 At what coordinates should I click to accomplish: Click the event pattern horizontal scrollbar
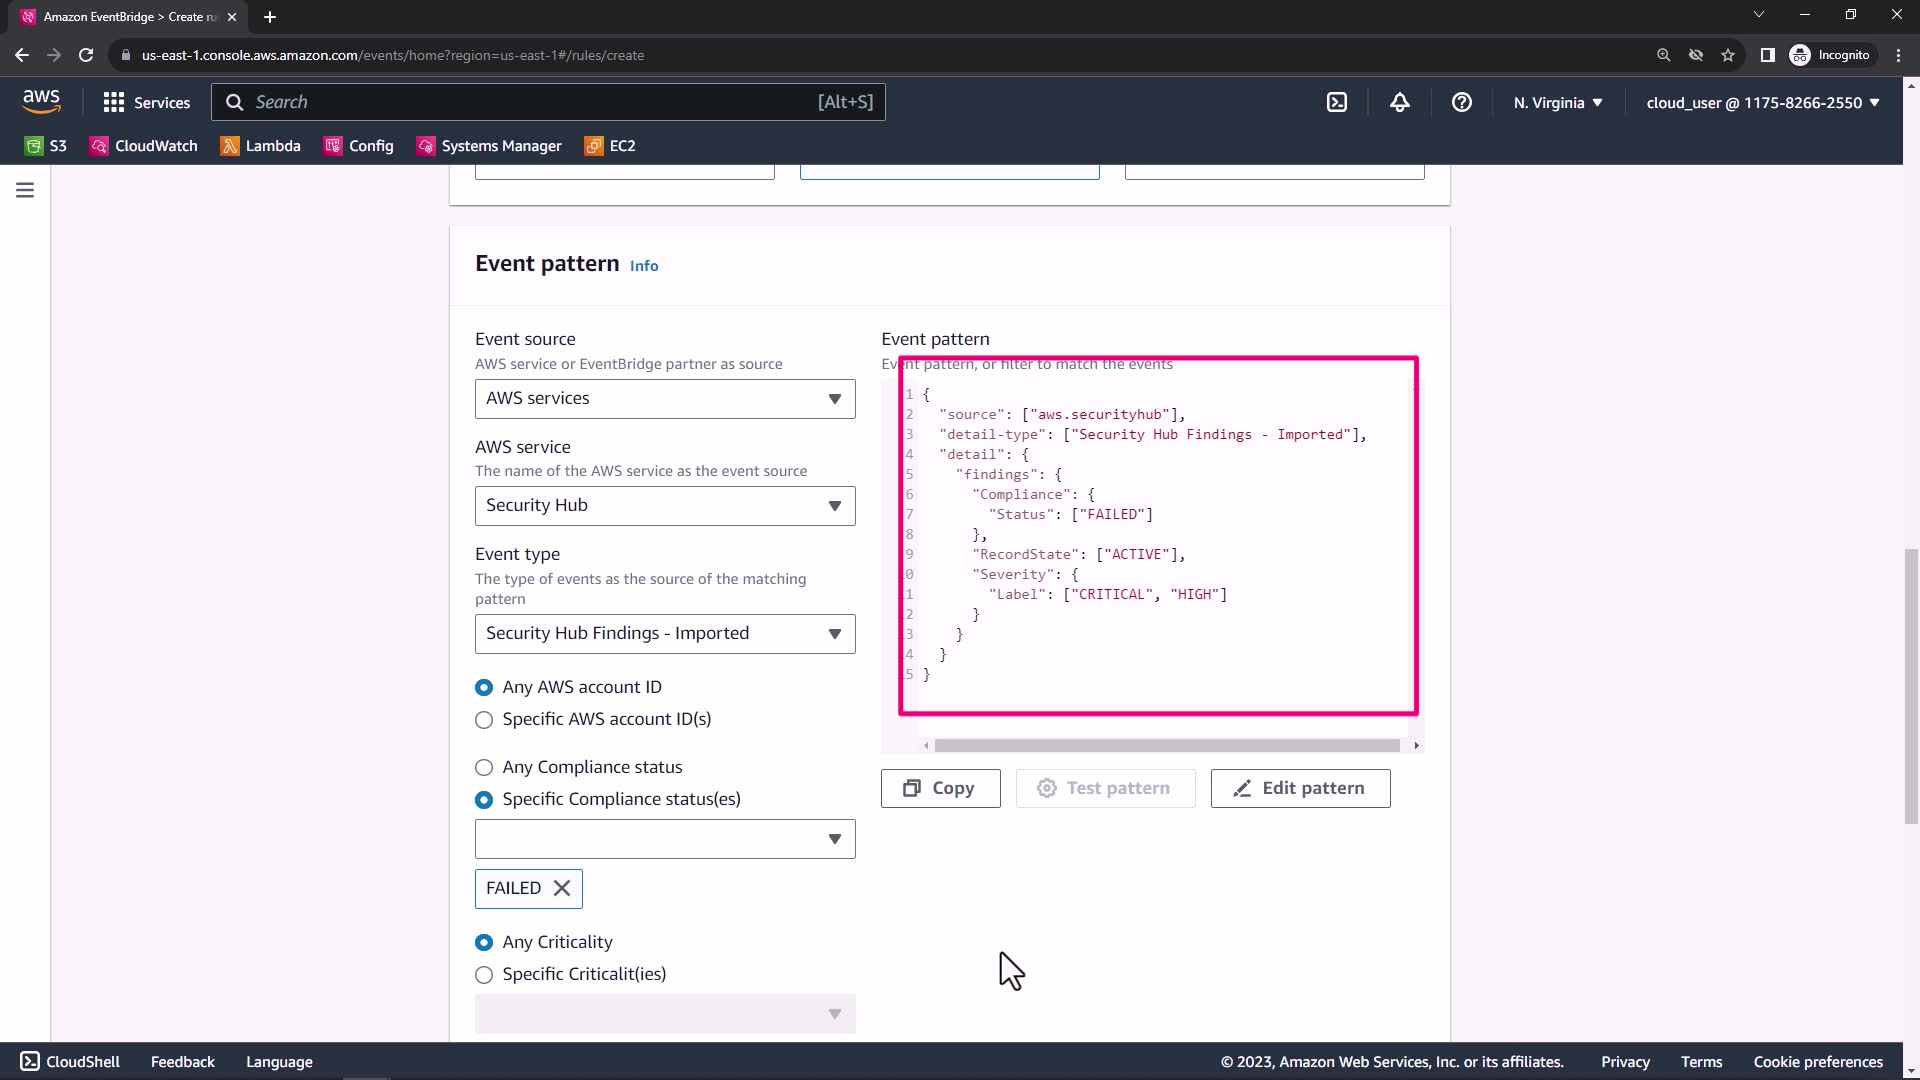pos(1166,746)
